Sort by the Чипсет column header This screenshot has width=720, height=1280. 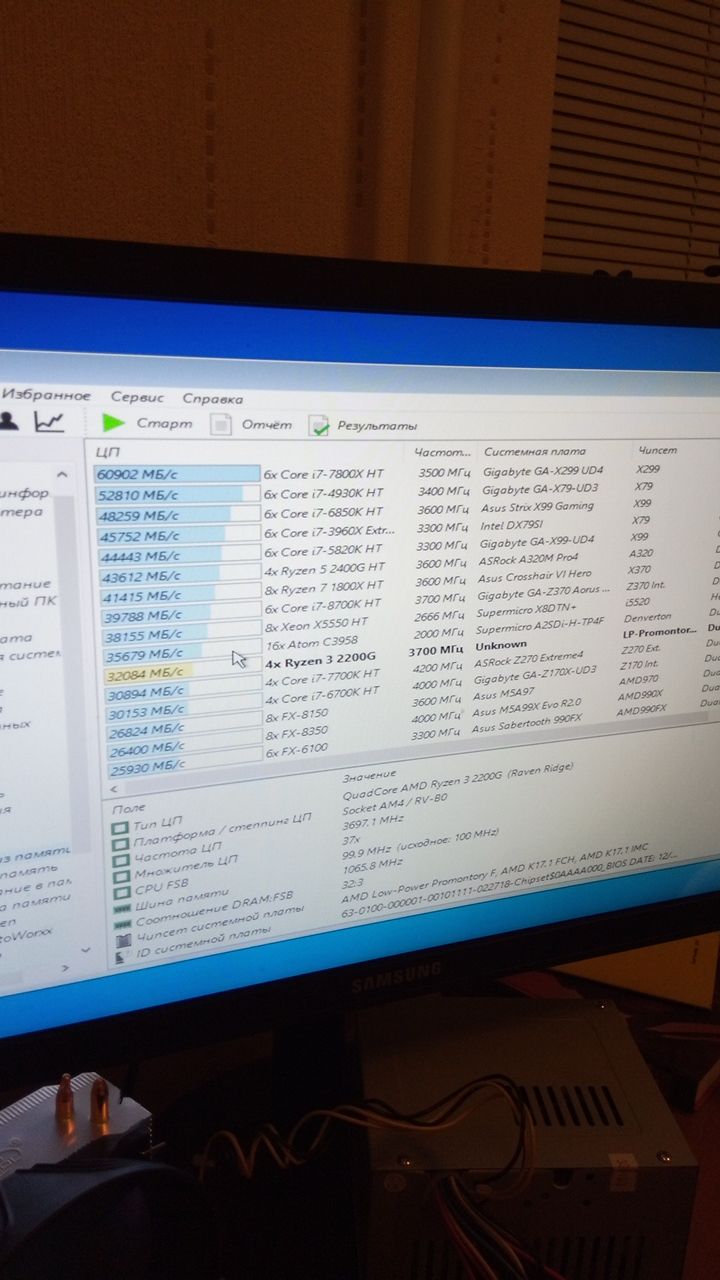(657, 451)
